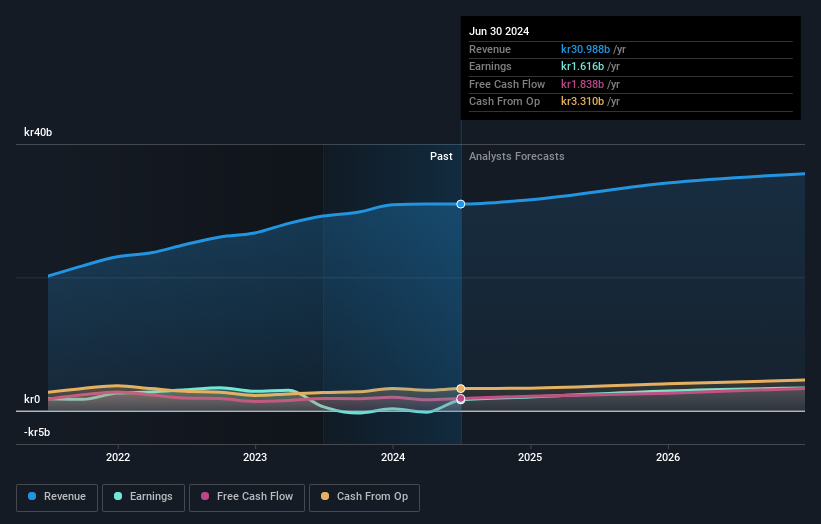The height and width of the screenshot is (524, 821).
Task: Select the 2026 x-axis label
Action: click(668, 457)
